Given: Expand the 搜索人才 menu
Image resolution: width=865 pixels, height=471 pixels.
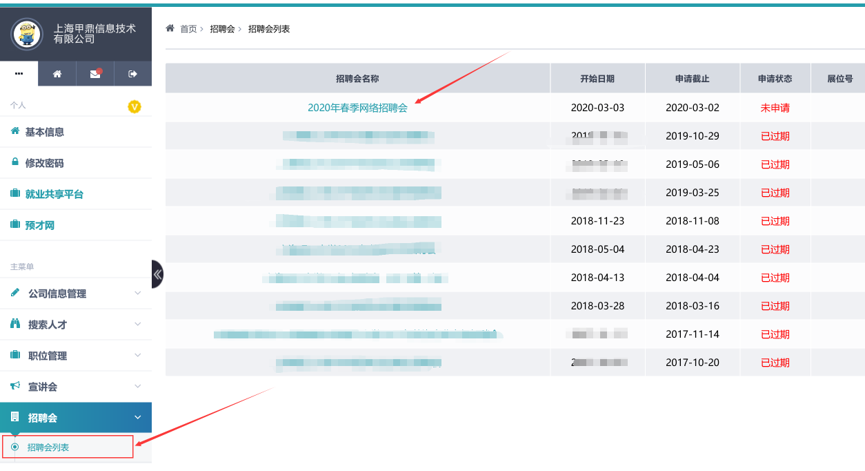Looking at the screenshot, I should (x=47, y=325).
